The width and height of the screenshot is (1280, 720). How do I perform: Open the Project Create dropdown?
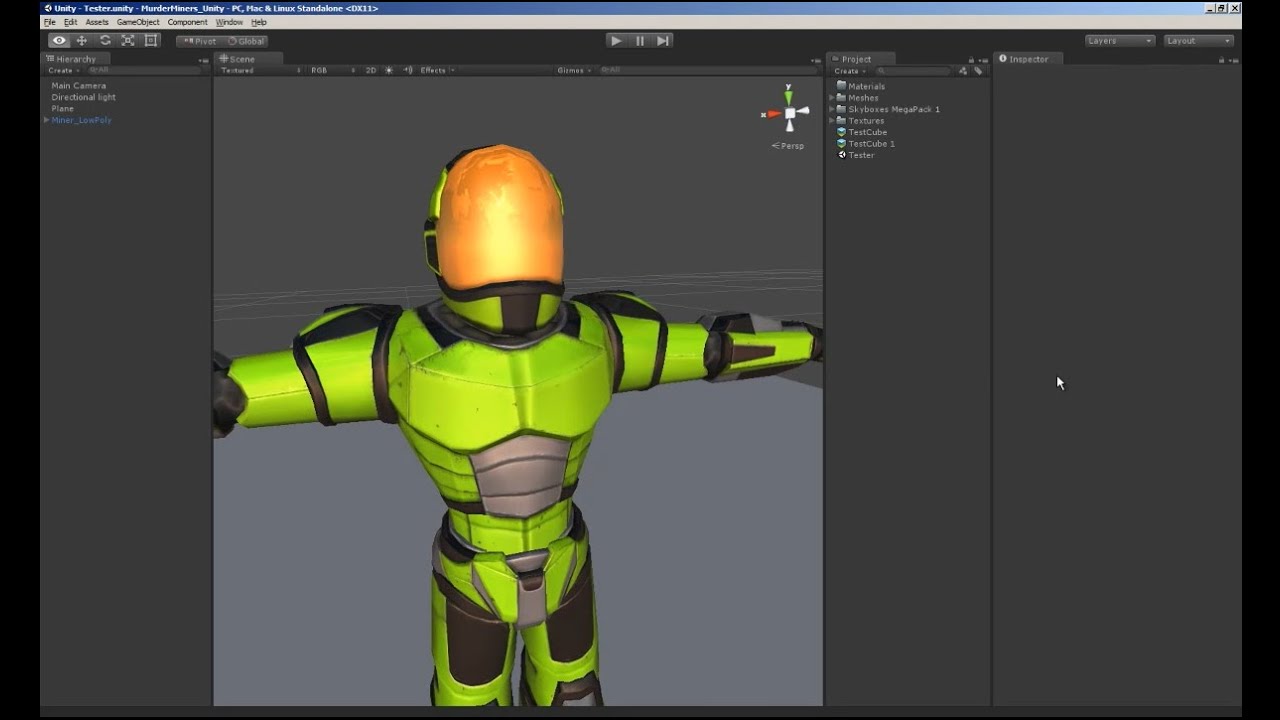849,71
